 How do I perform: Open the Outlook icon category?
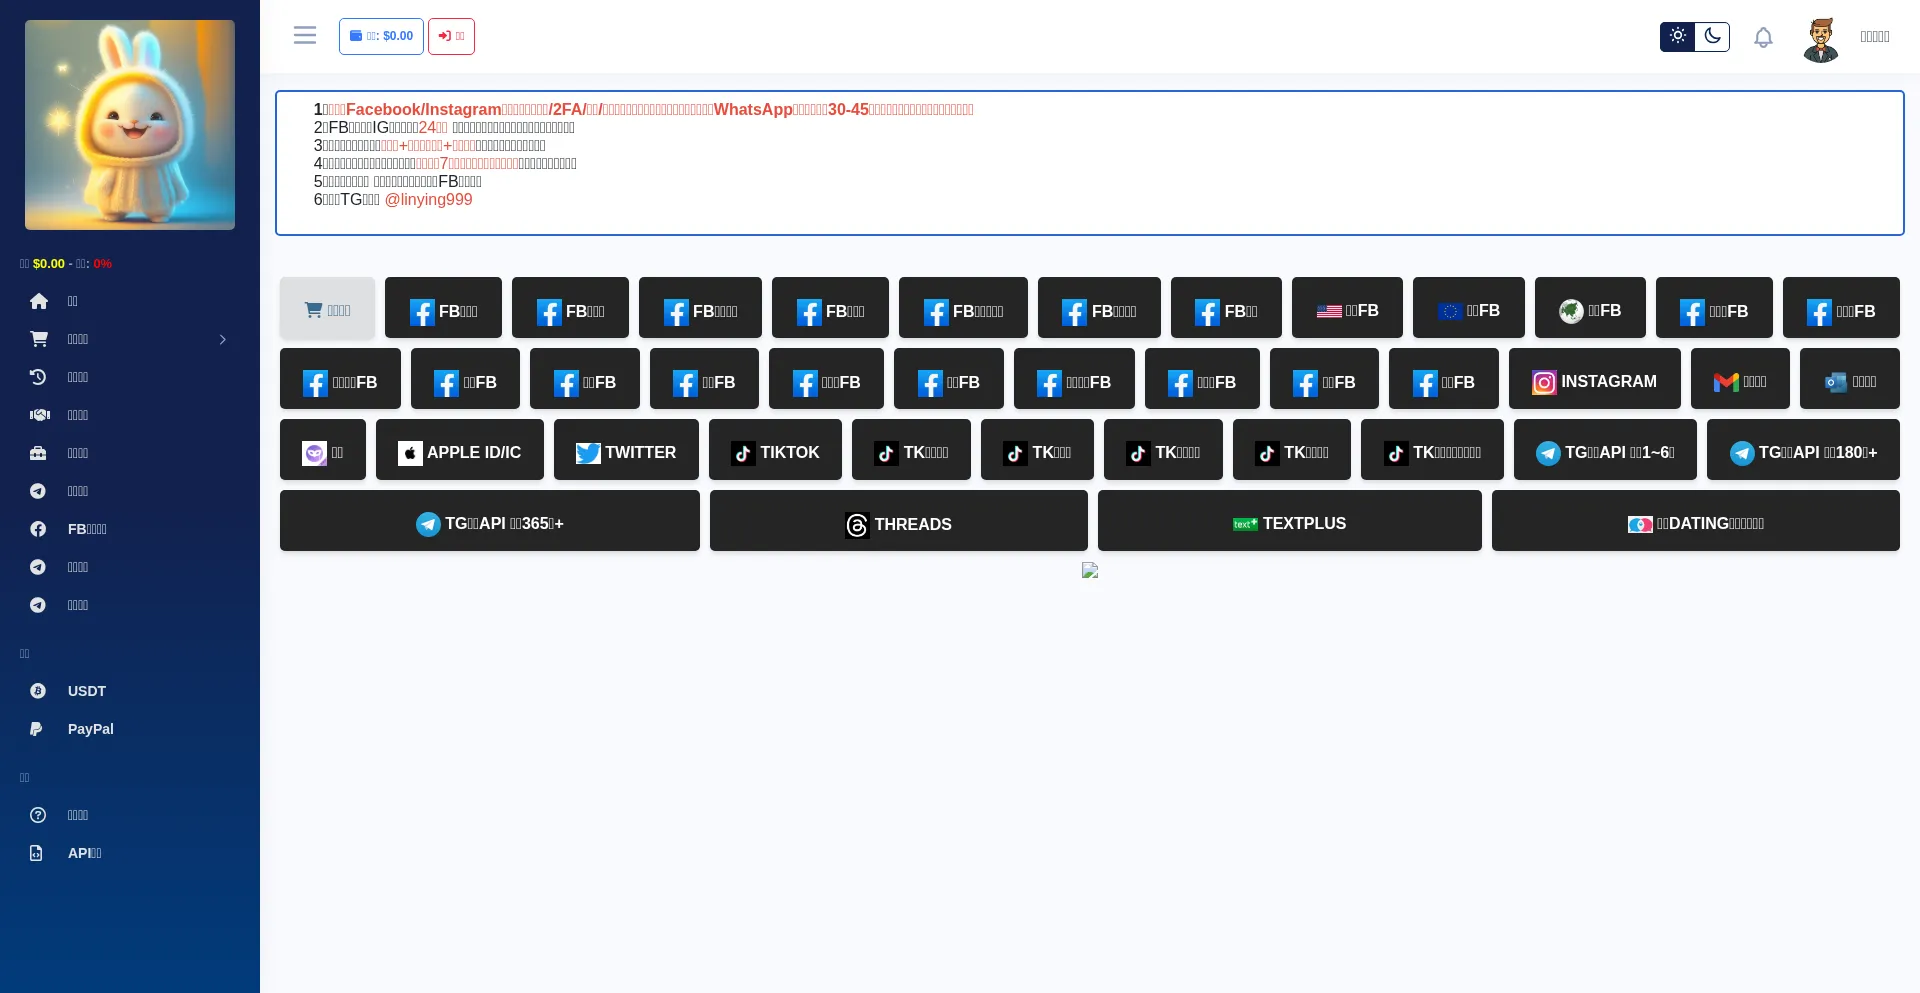[x=1850, y=381]
